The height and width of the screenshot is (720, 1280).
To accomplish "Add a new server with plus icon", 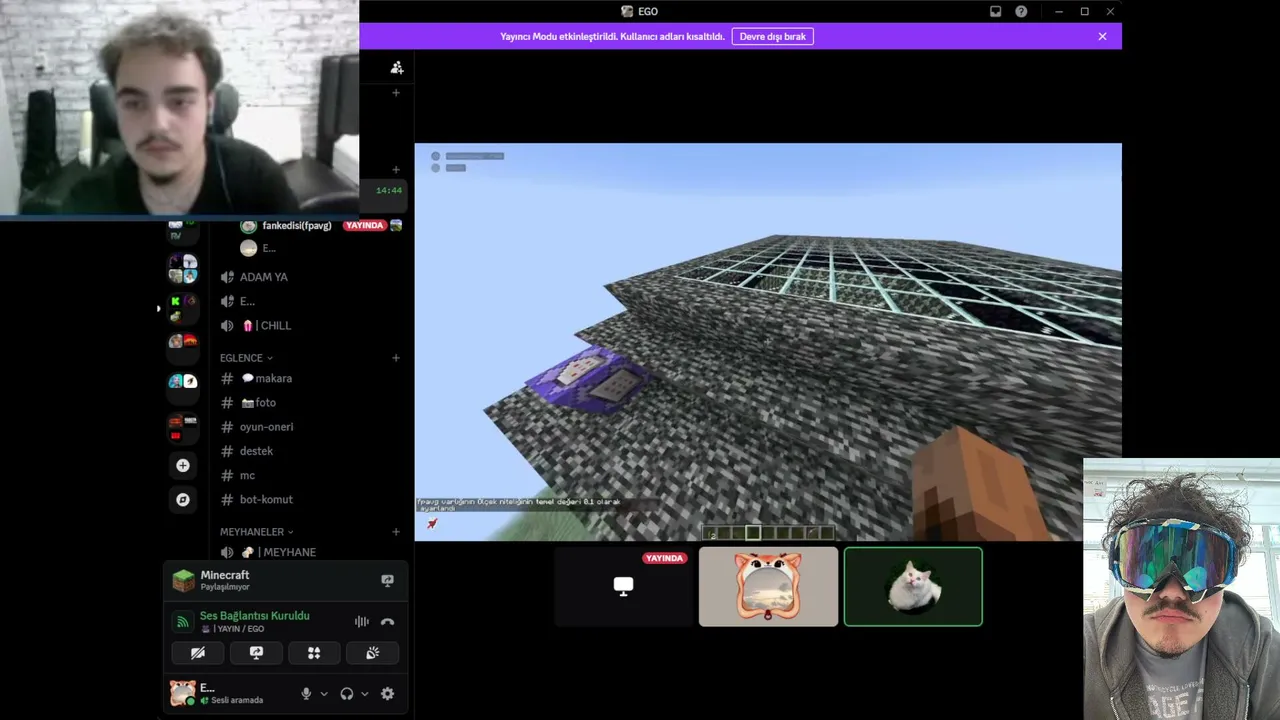I will click(183, 465).
